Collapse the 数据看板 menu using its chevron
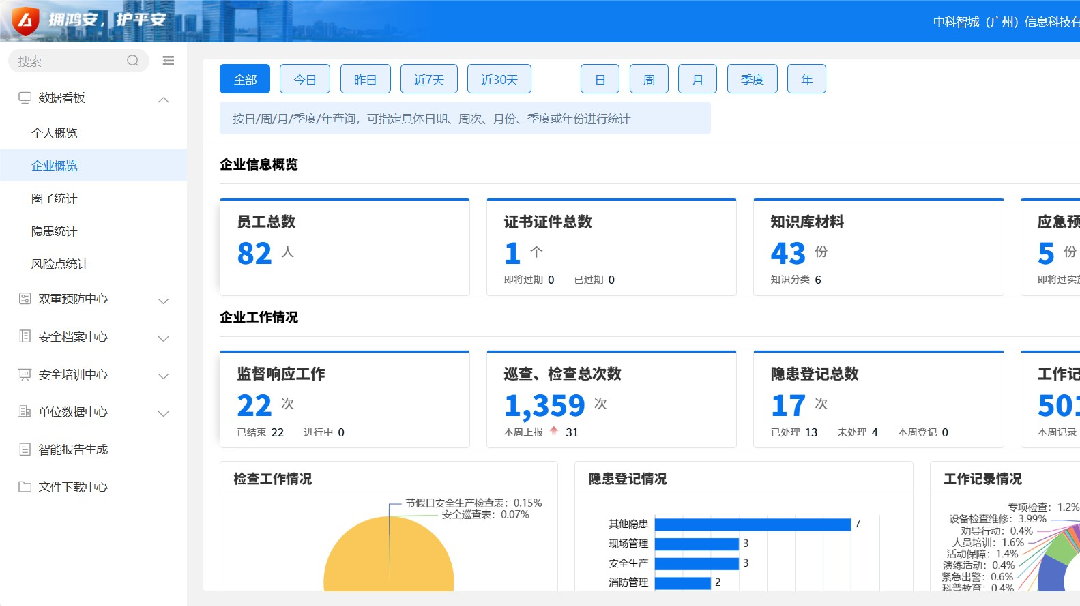 click(164, 99)
